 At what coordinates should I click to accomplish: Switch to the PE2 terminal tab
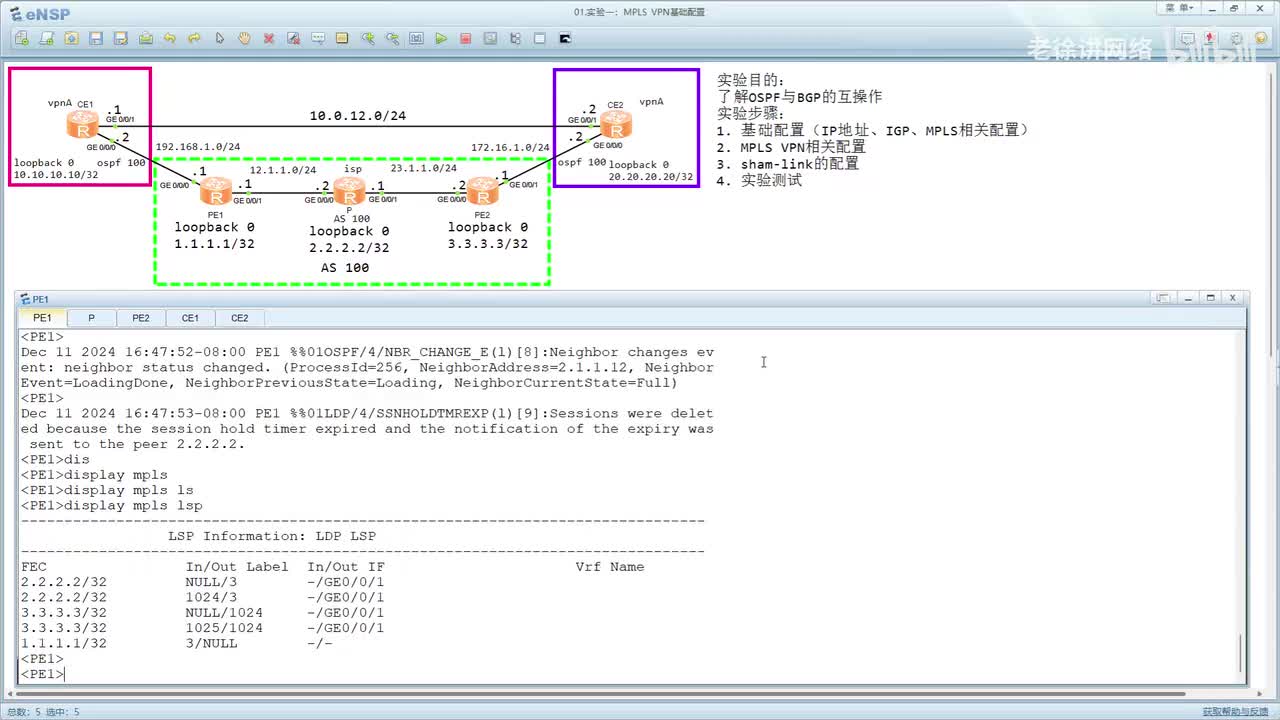141,318
